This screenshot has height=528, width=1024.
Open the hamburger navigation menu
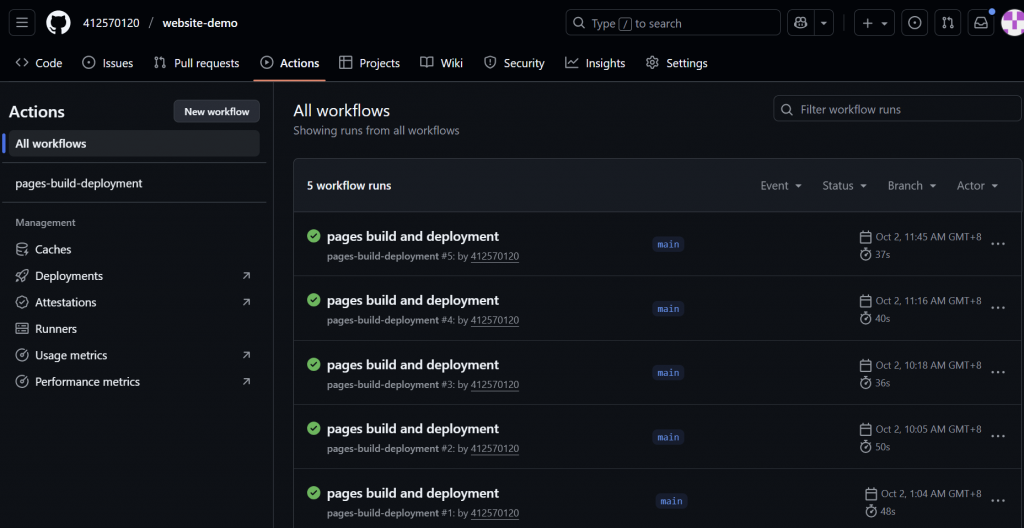tap(22, 23)
